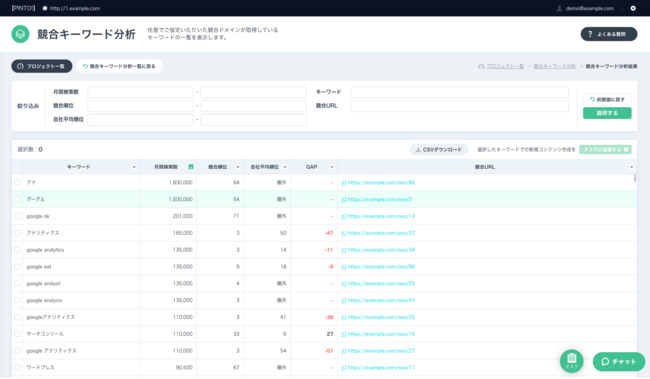Open the floating task clipboard button
The height and width of the screenshot is (379, 650).
coord(572,361)
